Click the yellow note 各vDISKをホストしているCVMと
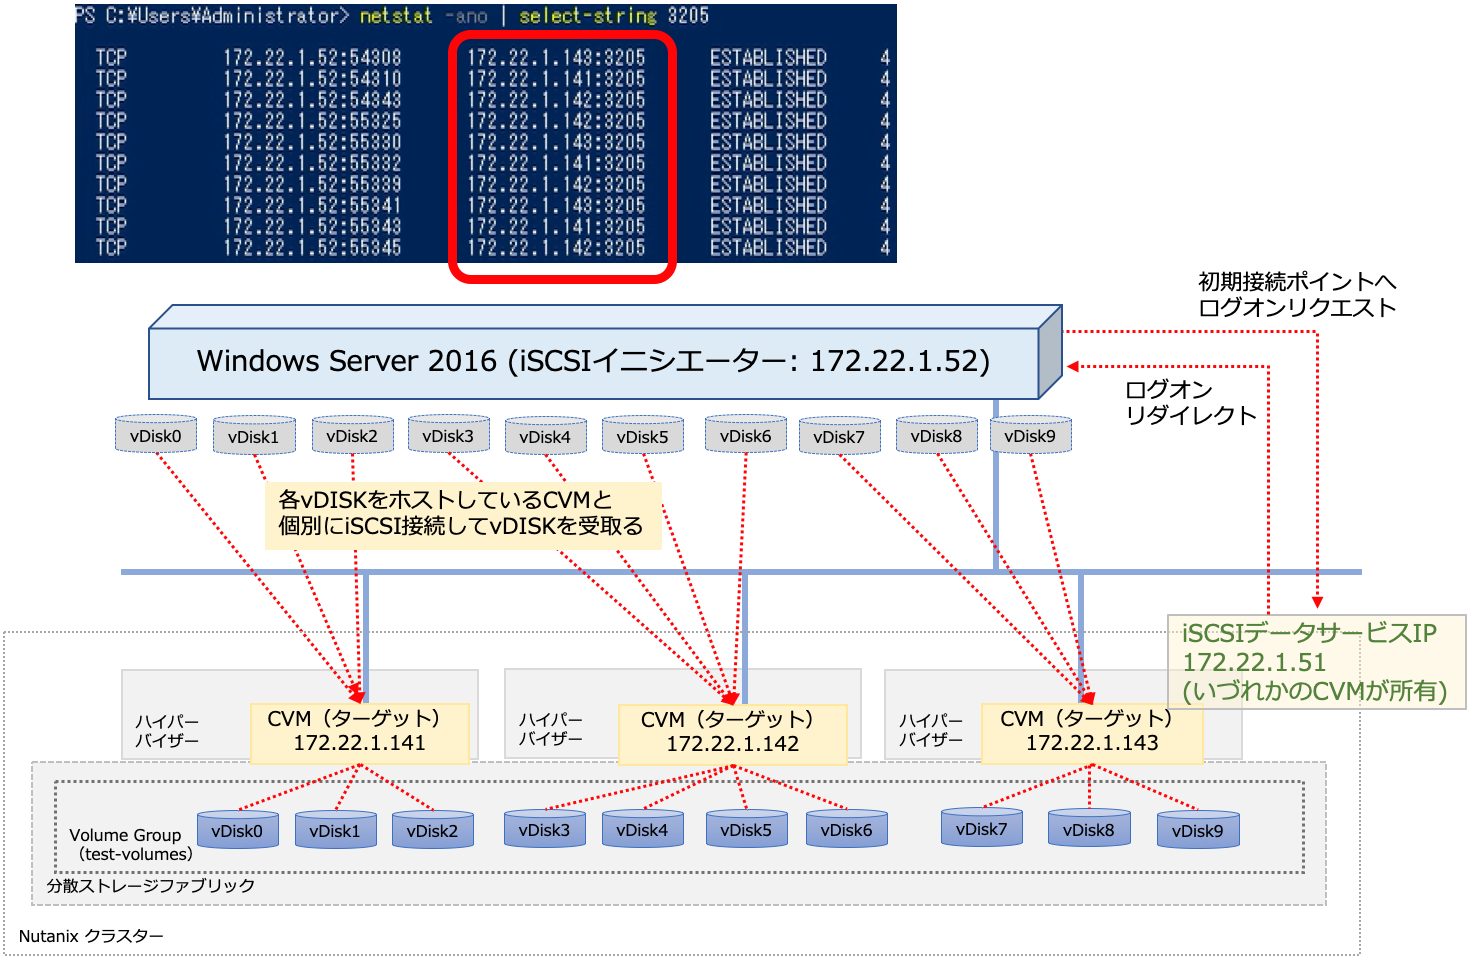Viewport: 1472px width, 960px height. (x=463, y=514)
